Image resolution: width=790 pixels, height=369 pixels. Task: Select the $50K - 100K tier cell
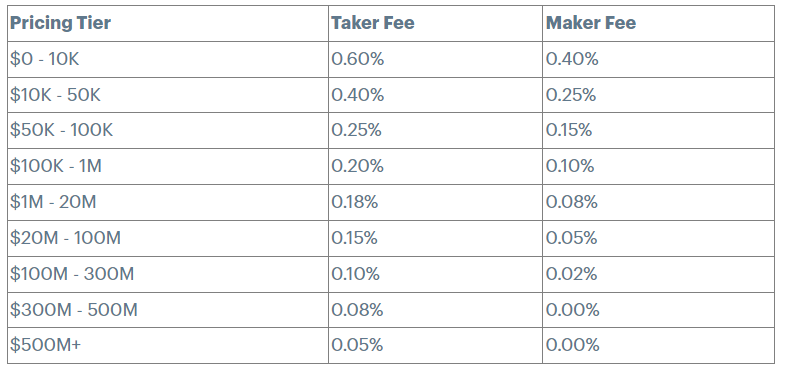168,131
